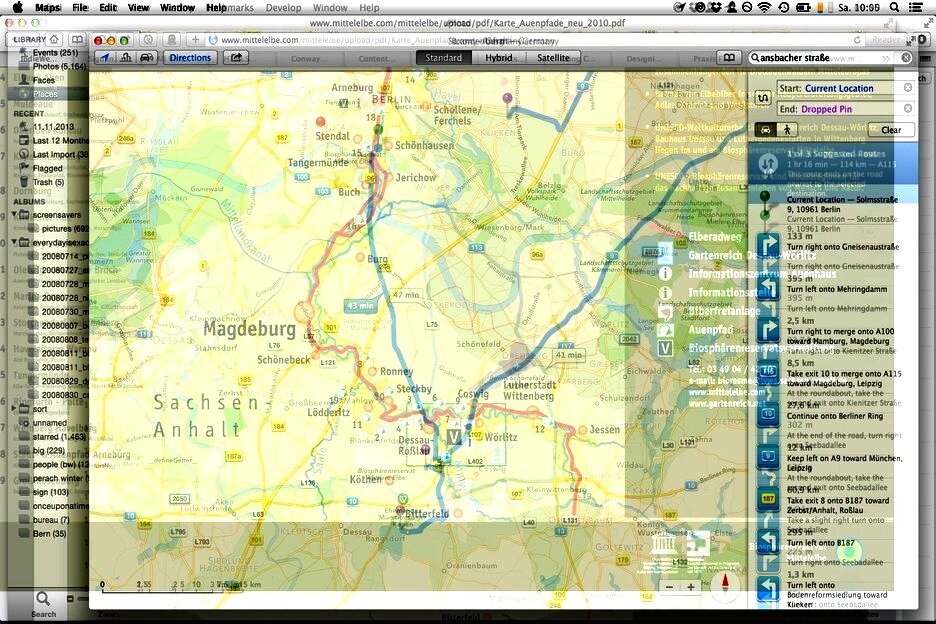
Task: Open the View menu
Action: [x=138, y=7]
